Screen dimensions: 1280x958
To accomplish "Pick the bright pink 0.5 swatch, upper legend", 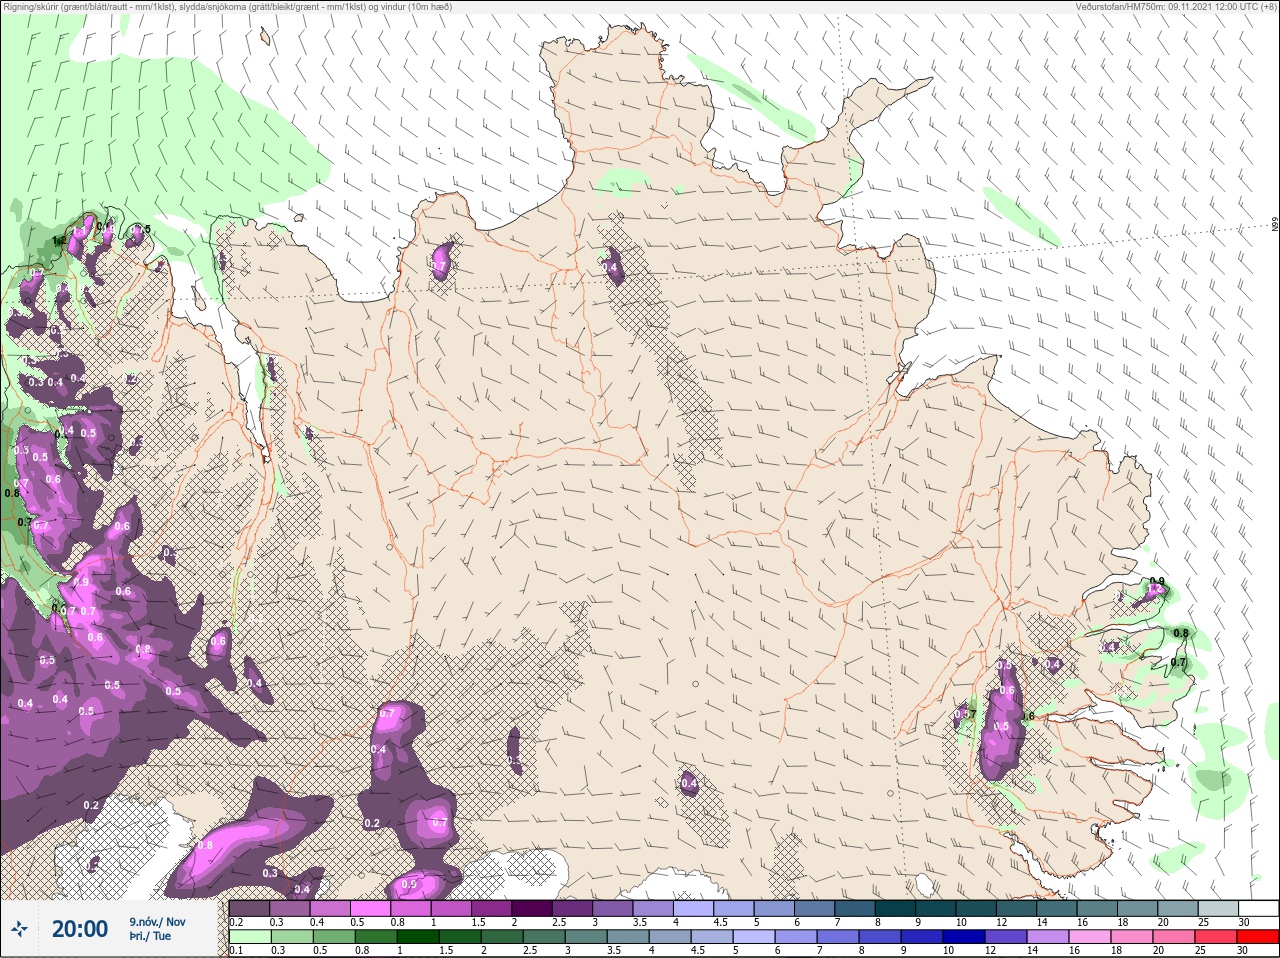I will coord(370,908).
